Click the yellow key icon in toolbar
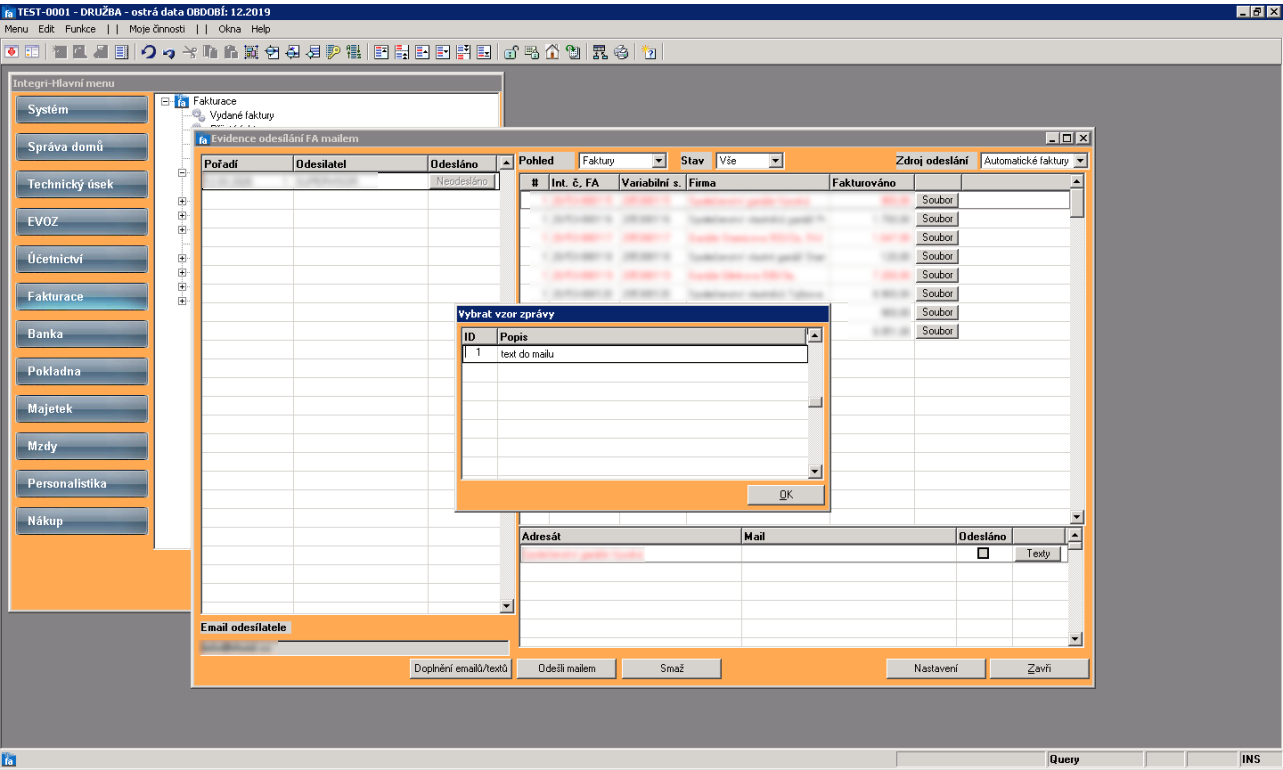Image resolution: width=1283 pixels, height=770 pixels. 333,50
